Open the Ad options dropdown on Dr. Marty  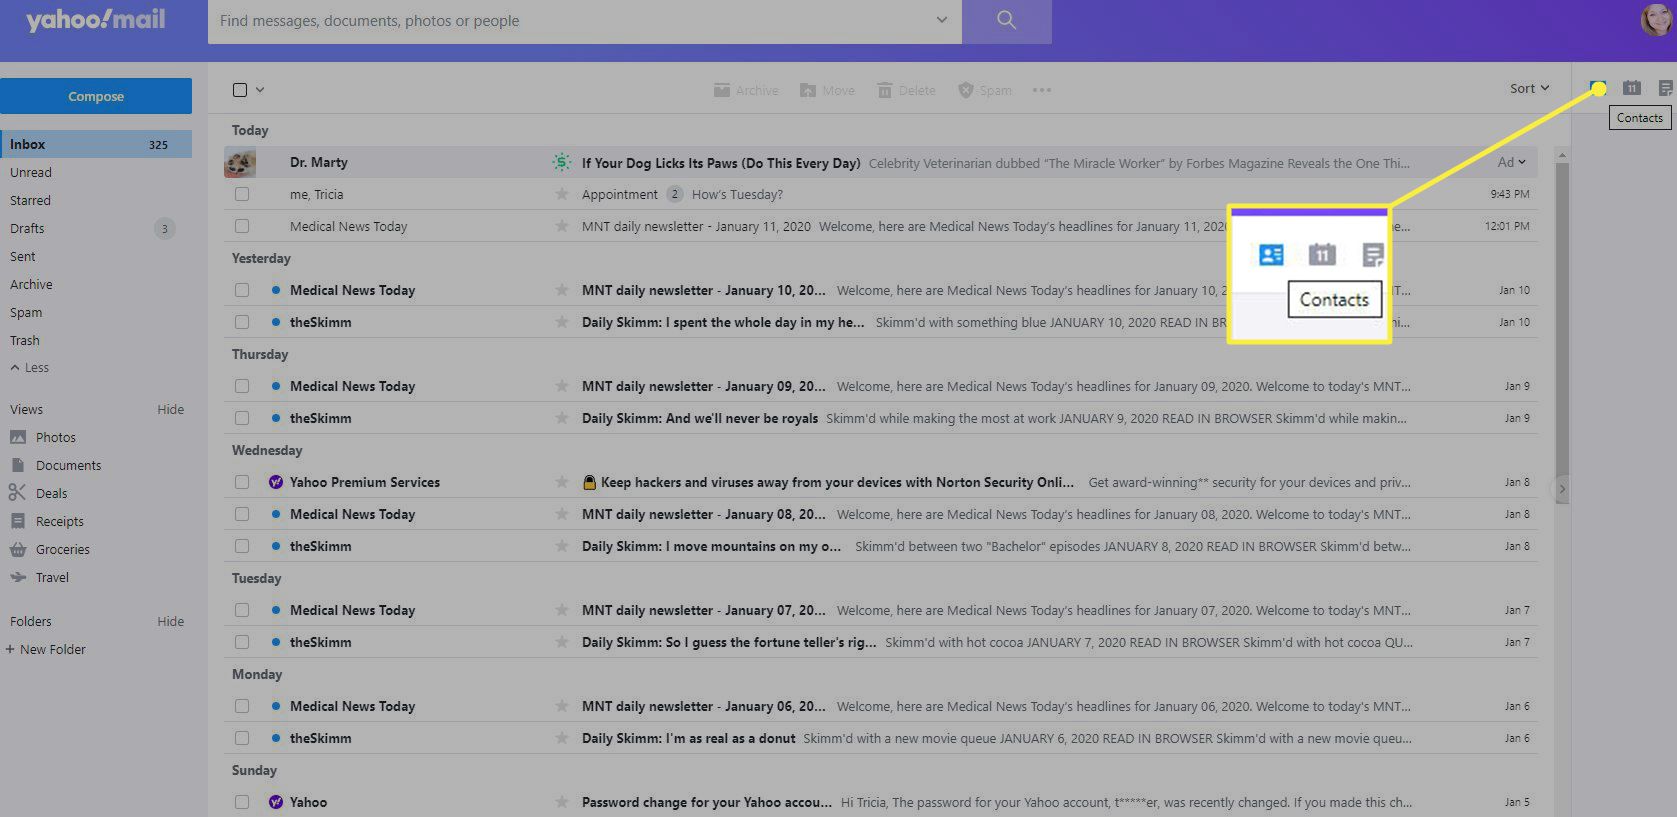coord(1512,162)
